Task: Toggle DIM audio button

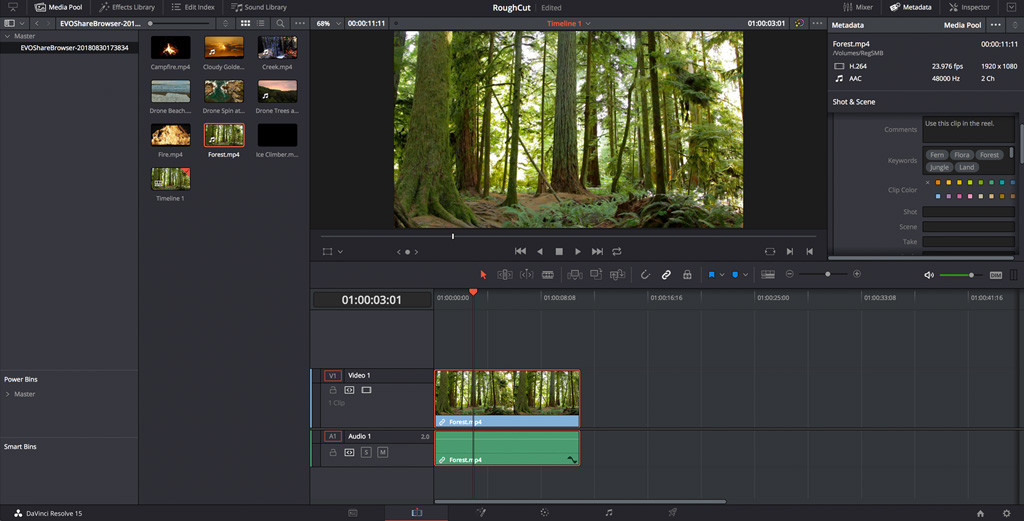Action: point(995,275)
